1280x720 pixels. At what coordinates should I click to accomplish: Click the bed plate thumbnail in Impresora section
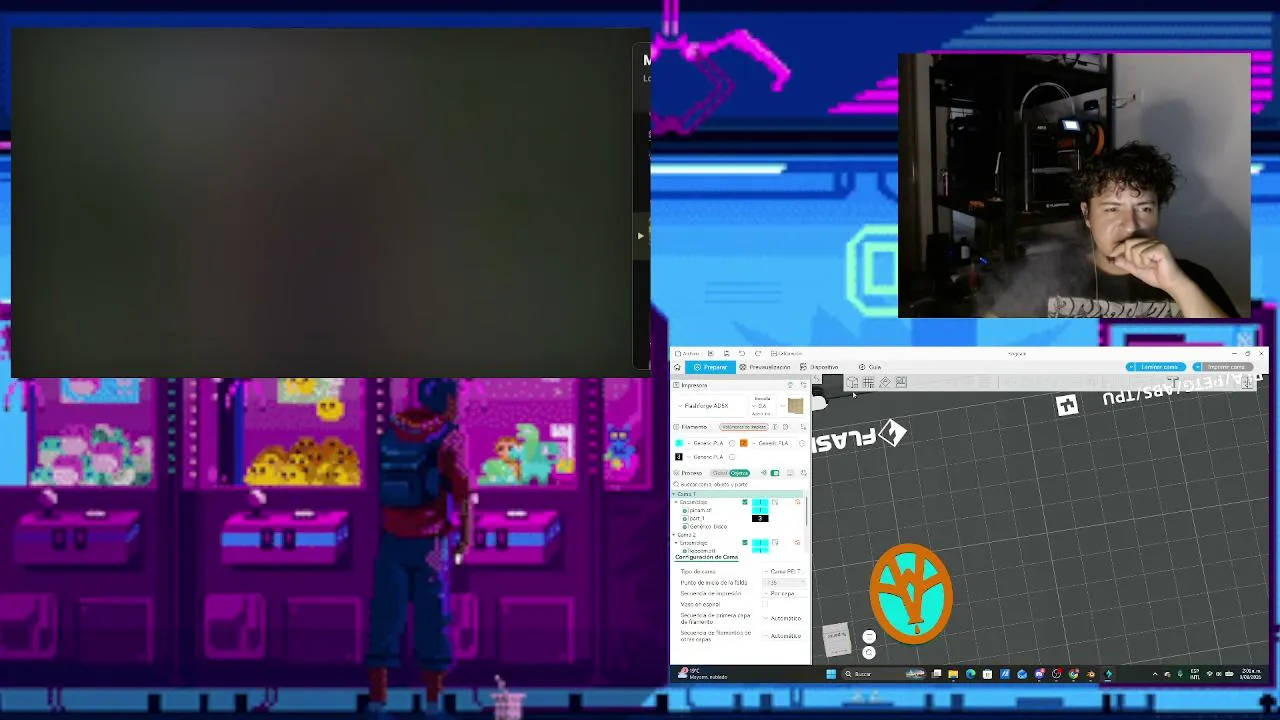coord(795,406)
